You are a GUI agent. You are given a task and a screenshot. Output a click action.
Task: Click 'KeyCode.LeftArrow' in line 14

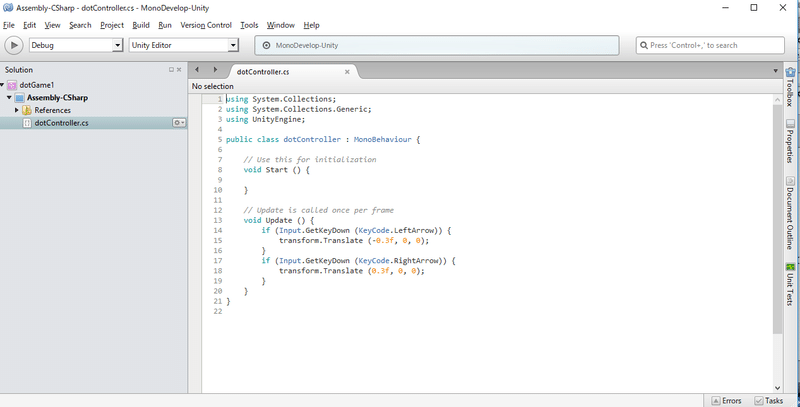coord(395,231)
